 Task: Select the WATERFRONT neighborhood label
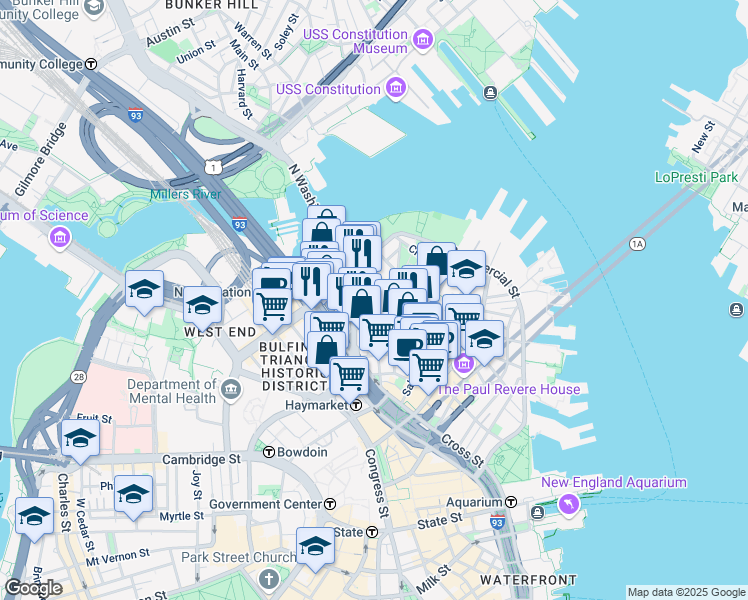pyautogui.click(x=528, y=580)
